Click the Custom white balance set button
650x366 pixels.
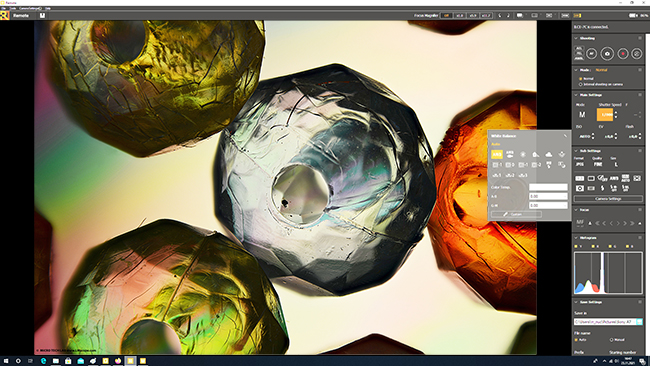[x=516, y=214]
